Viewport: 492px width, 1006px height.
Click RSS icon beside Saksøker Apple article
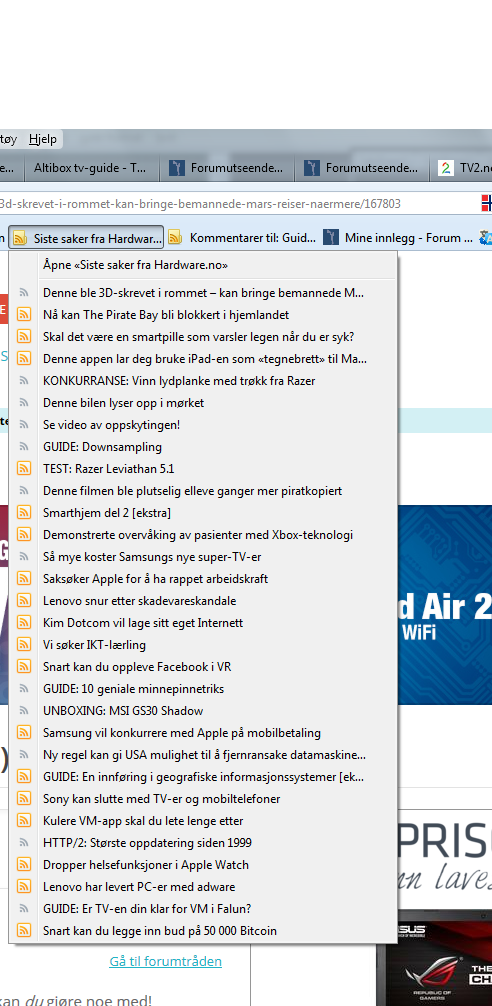click(x=24, y=579)
